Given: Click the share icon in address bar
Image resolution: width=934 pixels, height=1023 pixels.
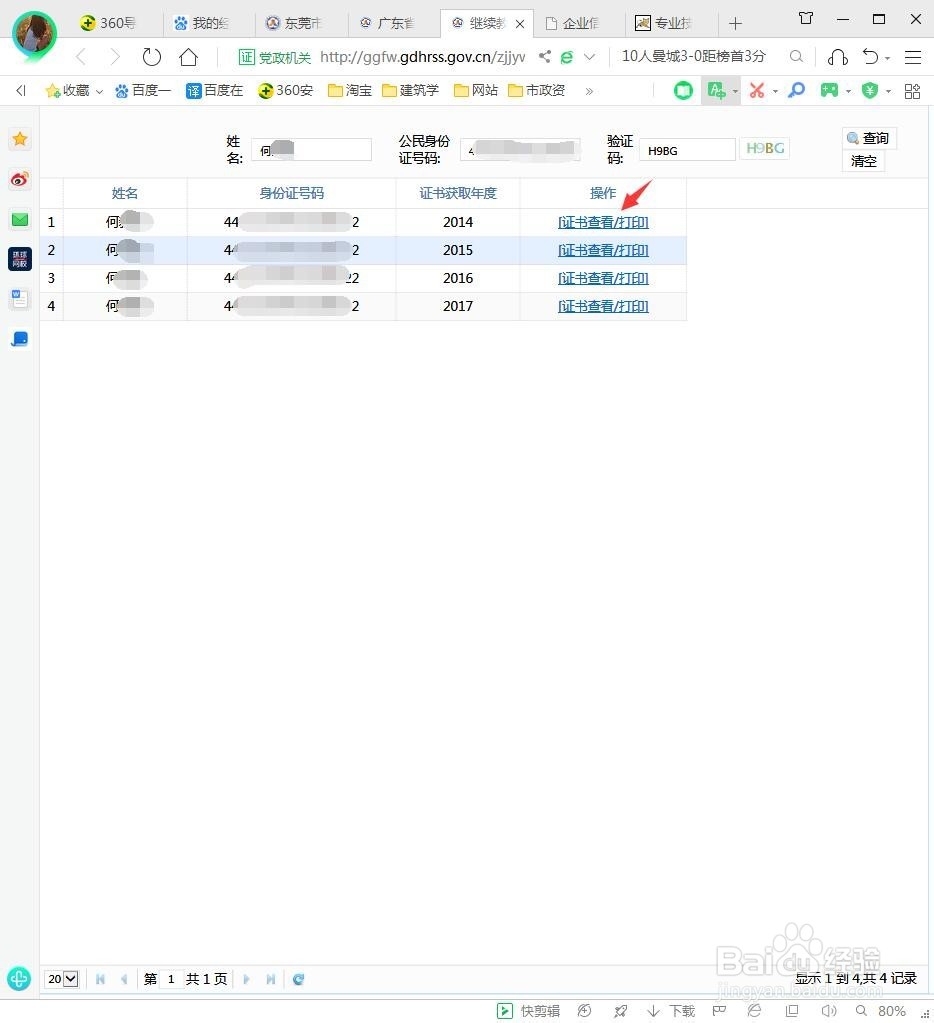Looking at the screenshot, I should (545, 57).
